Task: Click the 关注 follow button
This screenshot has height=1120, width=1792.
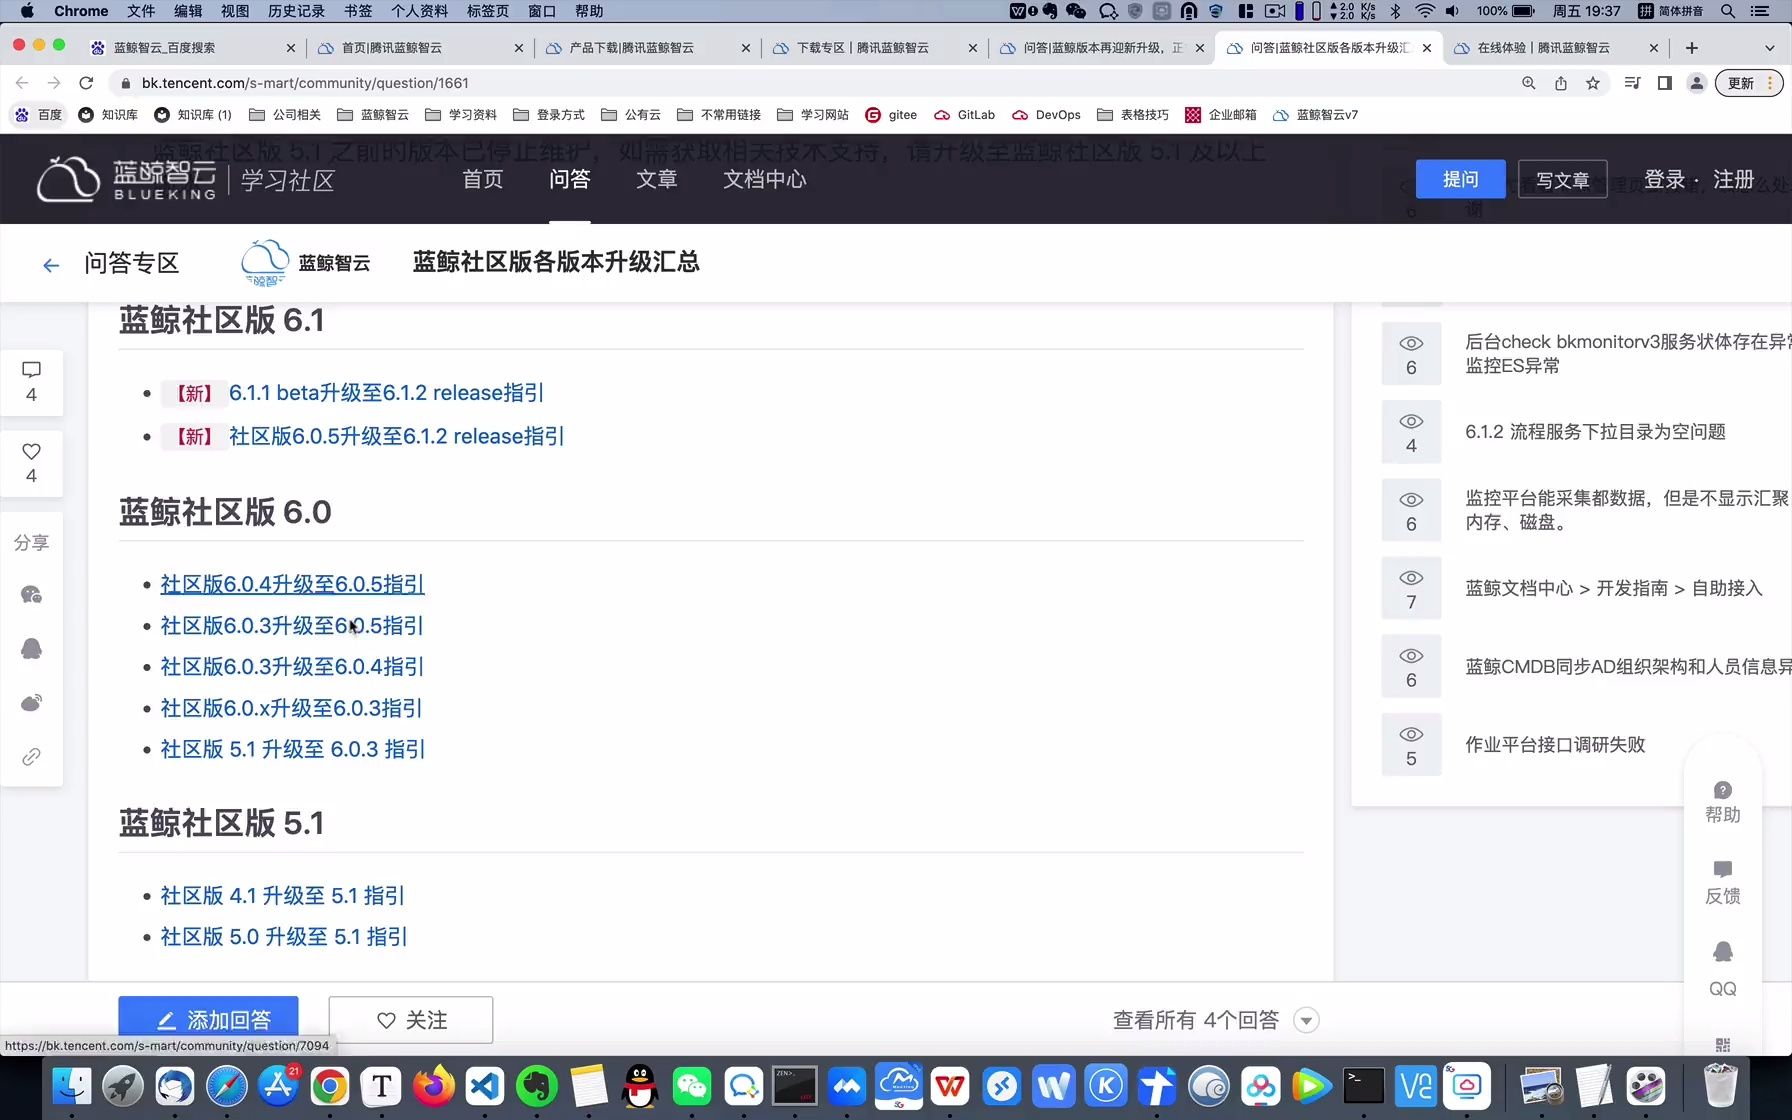Action: 411,1020
